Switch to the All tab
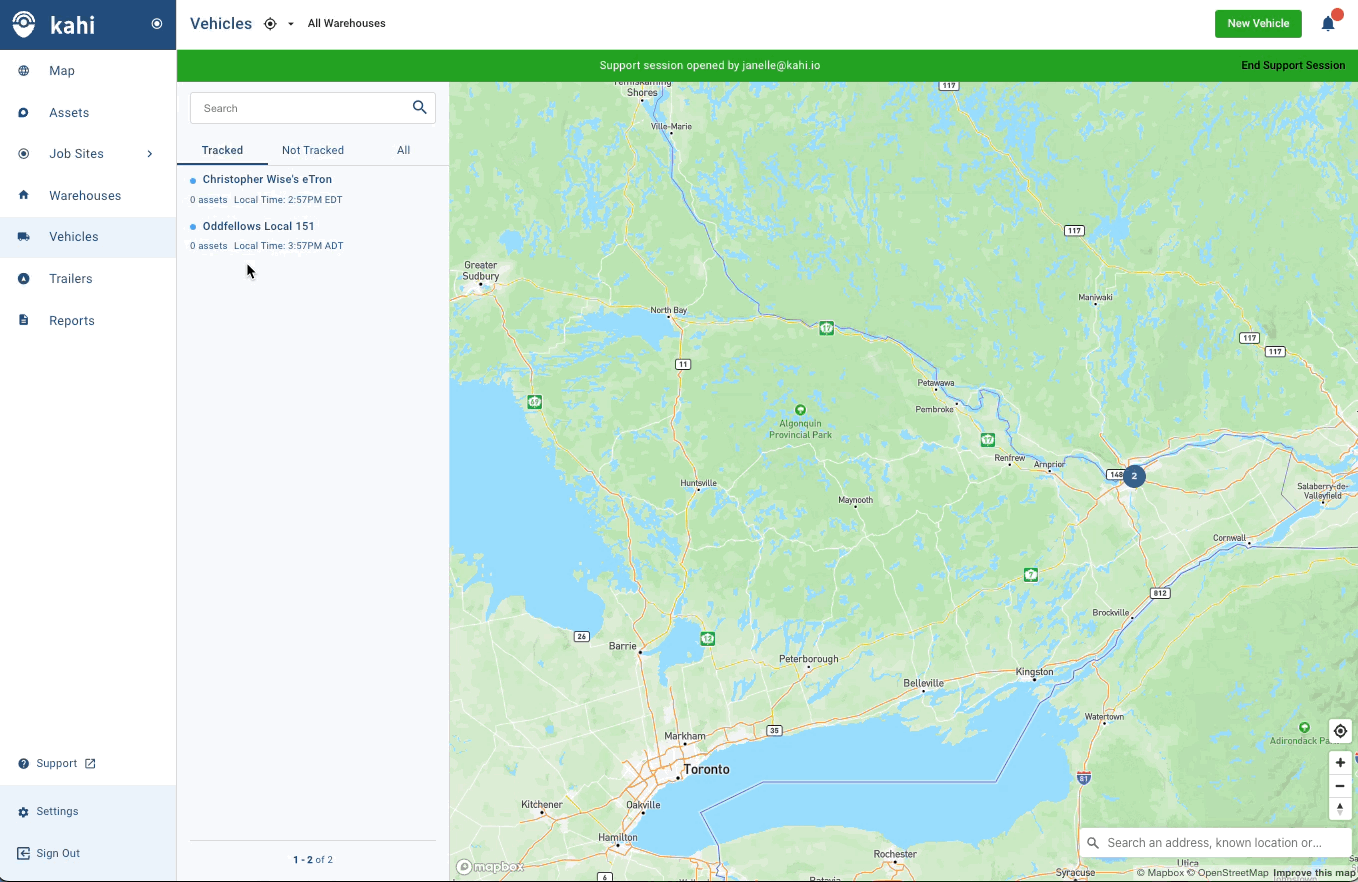The image size is (1358, 882). point(403,150)
